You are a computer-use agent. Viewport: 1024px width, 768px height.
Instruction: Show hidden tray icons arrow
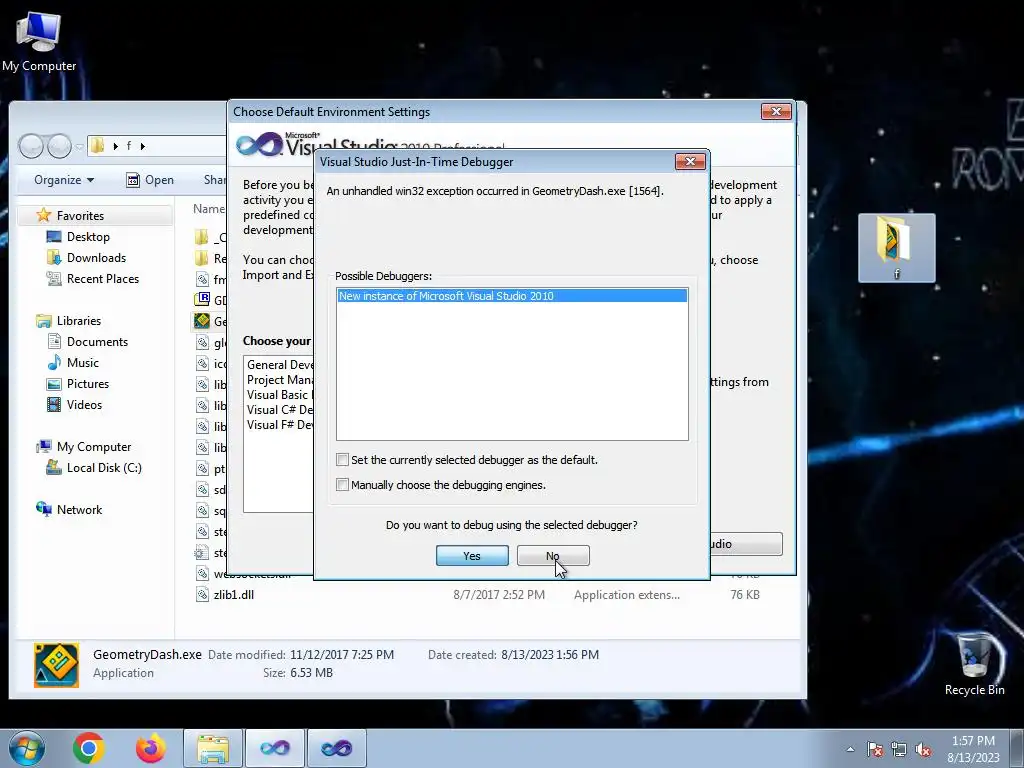tap(850, 749)
